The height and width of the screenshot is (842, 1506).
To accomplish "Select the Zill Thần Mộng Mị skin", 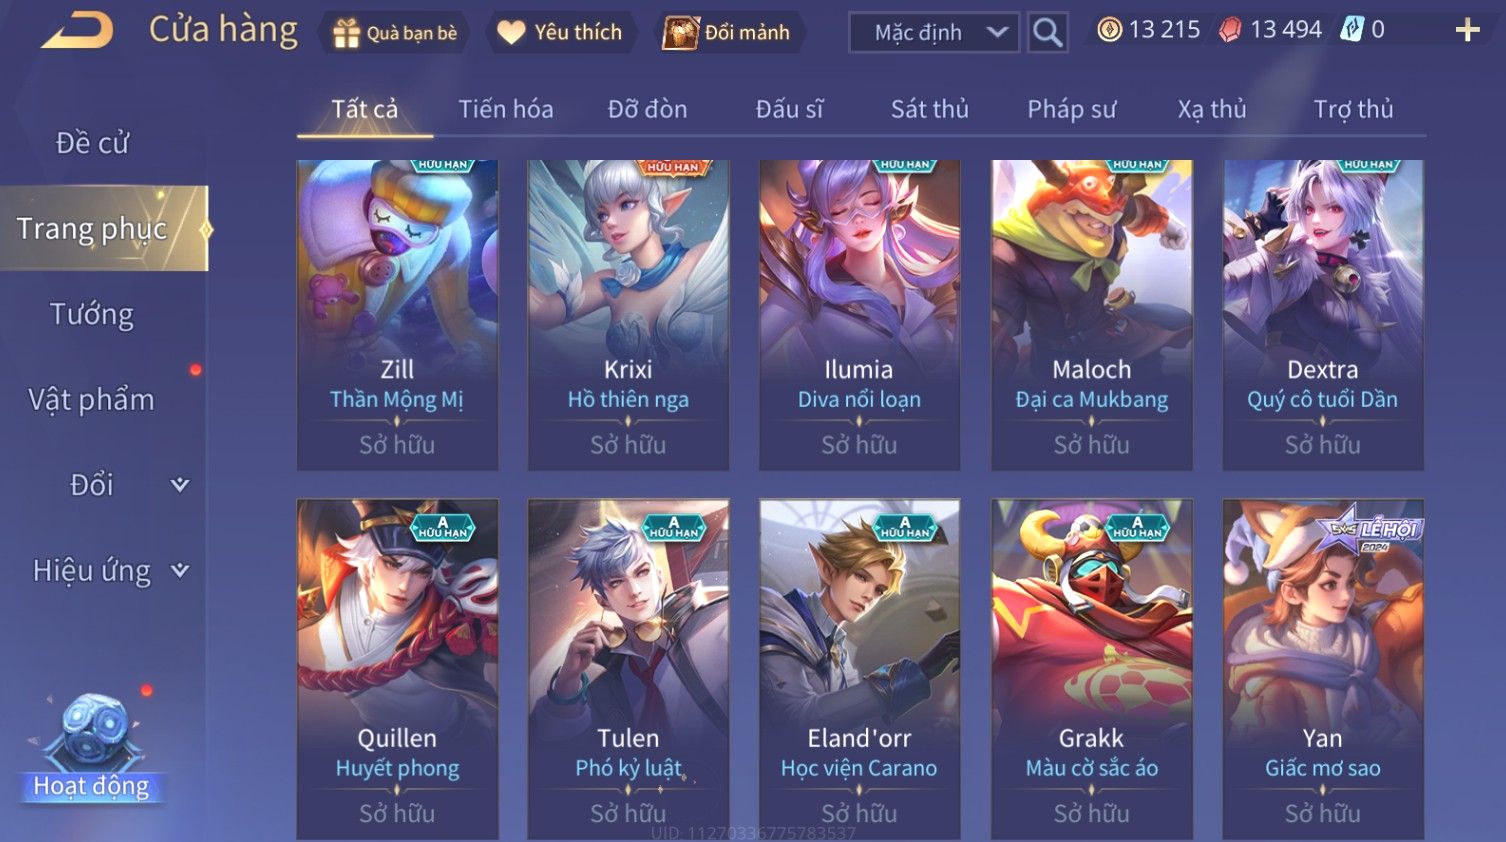I will (x=397, y=315).
